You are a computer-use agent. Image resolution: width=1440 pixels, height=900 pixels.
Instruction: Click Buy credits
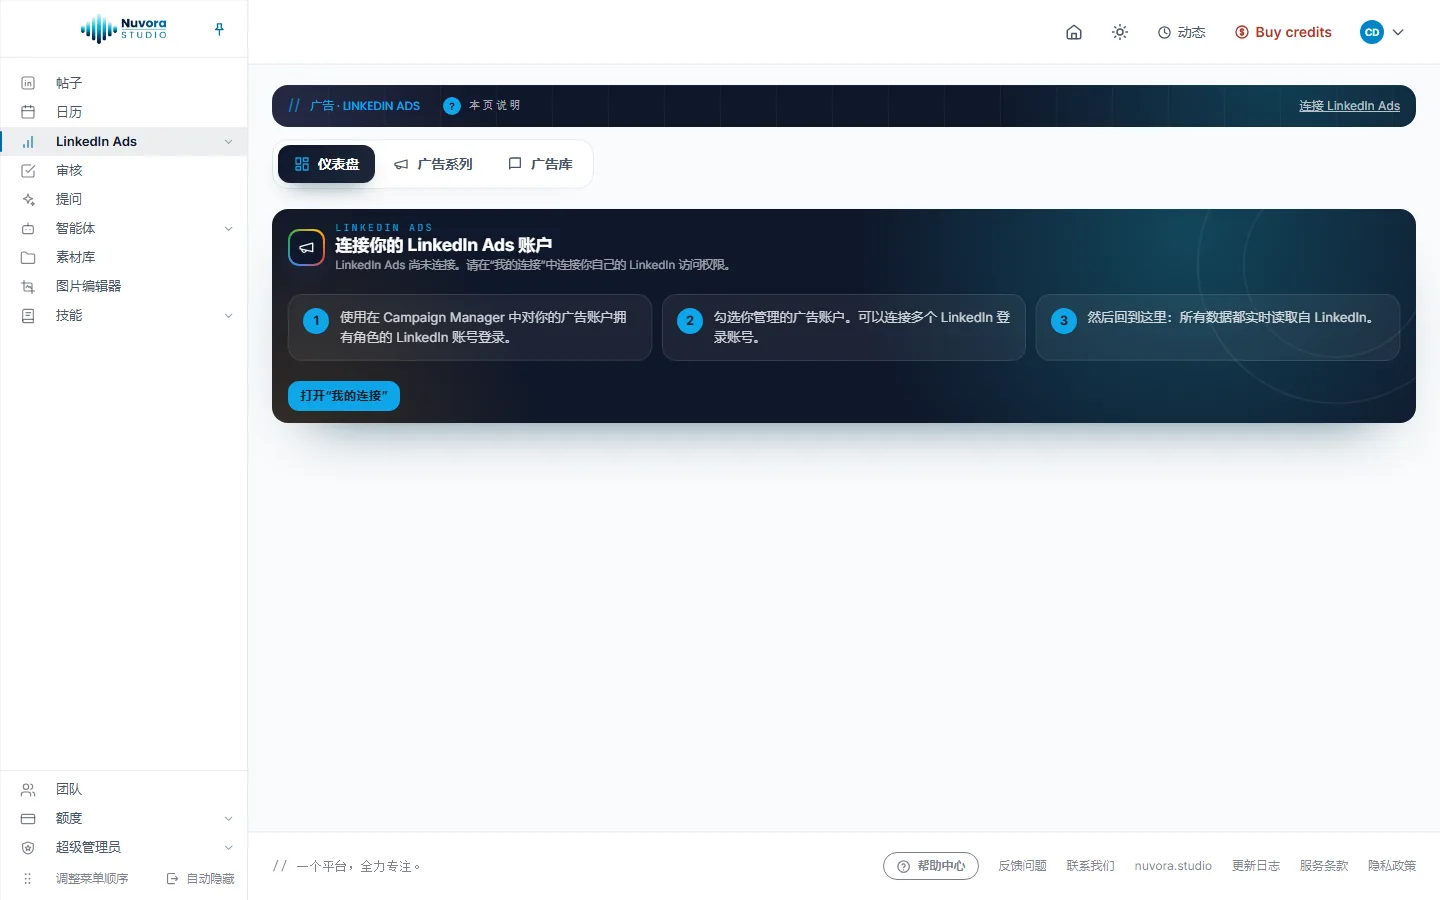(1283, 32)
